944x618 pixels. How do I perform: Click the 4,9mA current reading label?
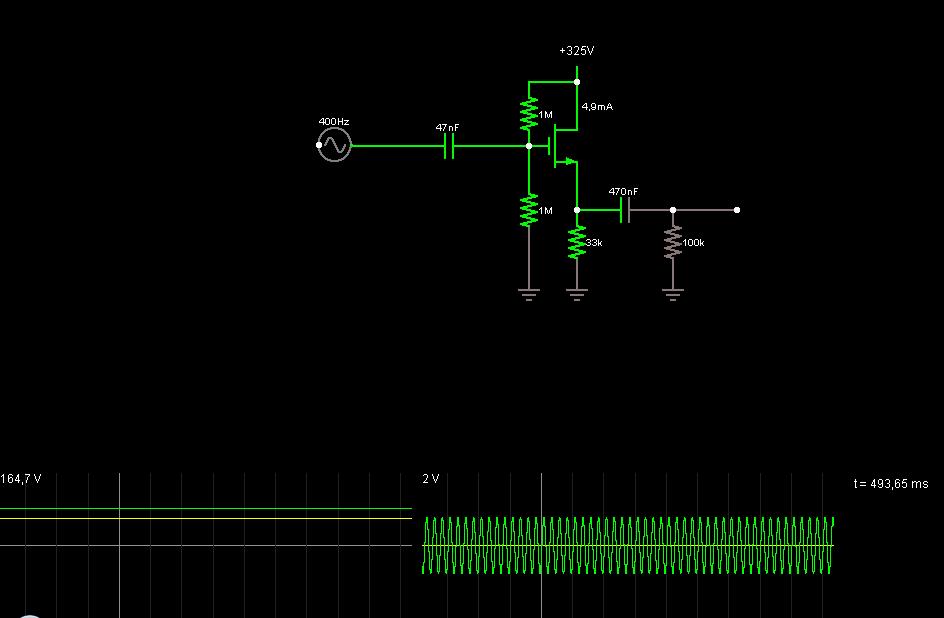pyautogui.click(x=597, y=106)
